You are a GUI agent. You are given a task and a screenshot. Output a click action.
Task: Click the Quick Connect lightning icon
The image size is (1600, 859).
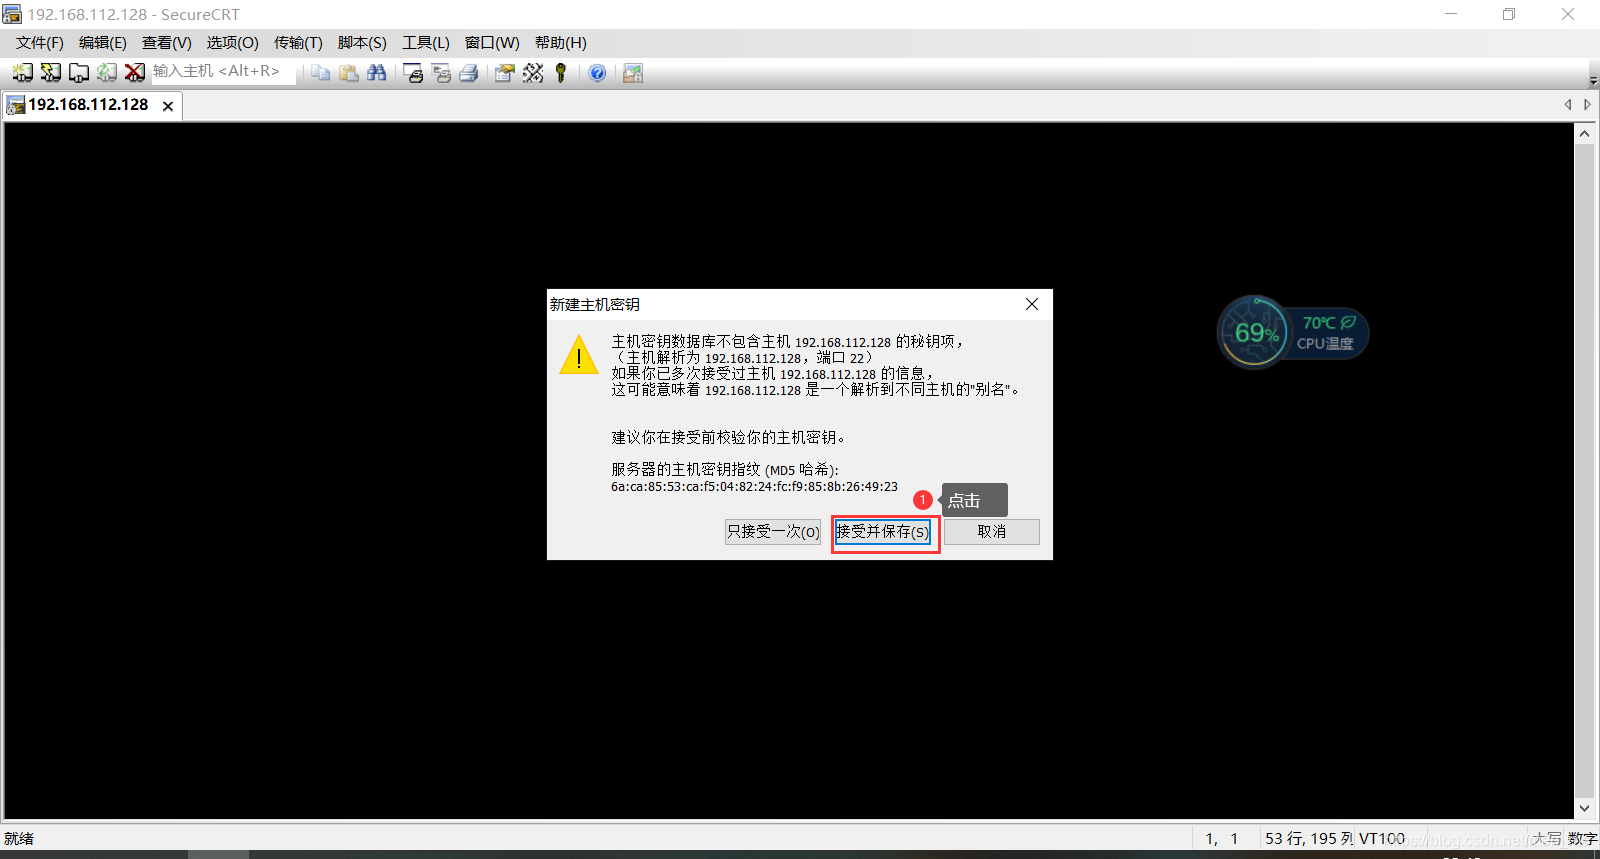[x=50, y=73]
